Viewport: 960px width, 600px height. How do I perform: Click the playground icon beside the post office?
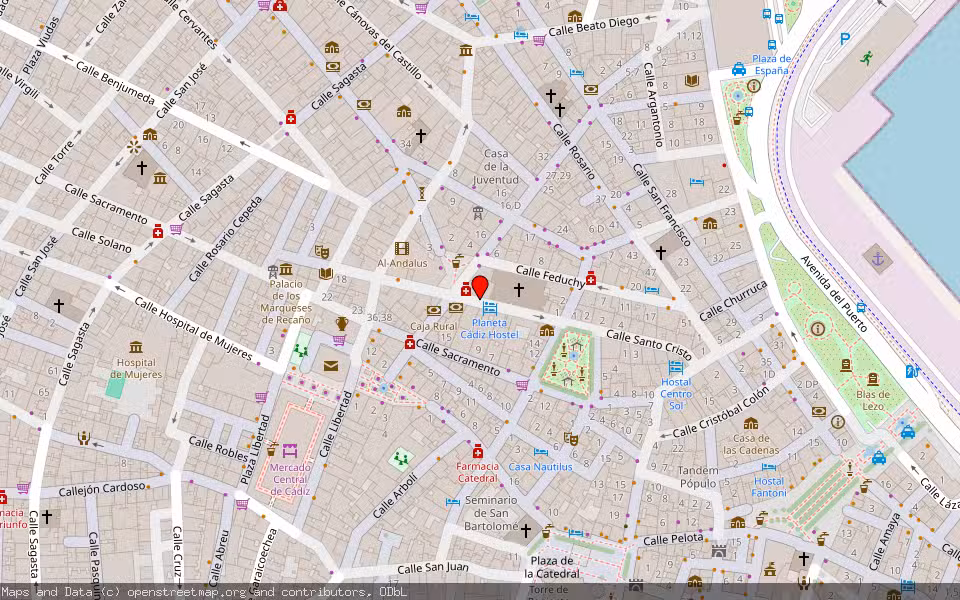(301, 351)
